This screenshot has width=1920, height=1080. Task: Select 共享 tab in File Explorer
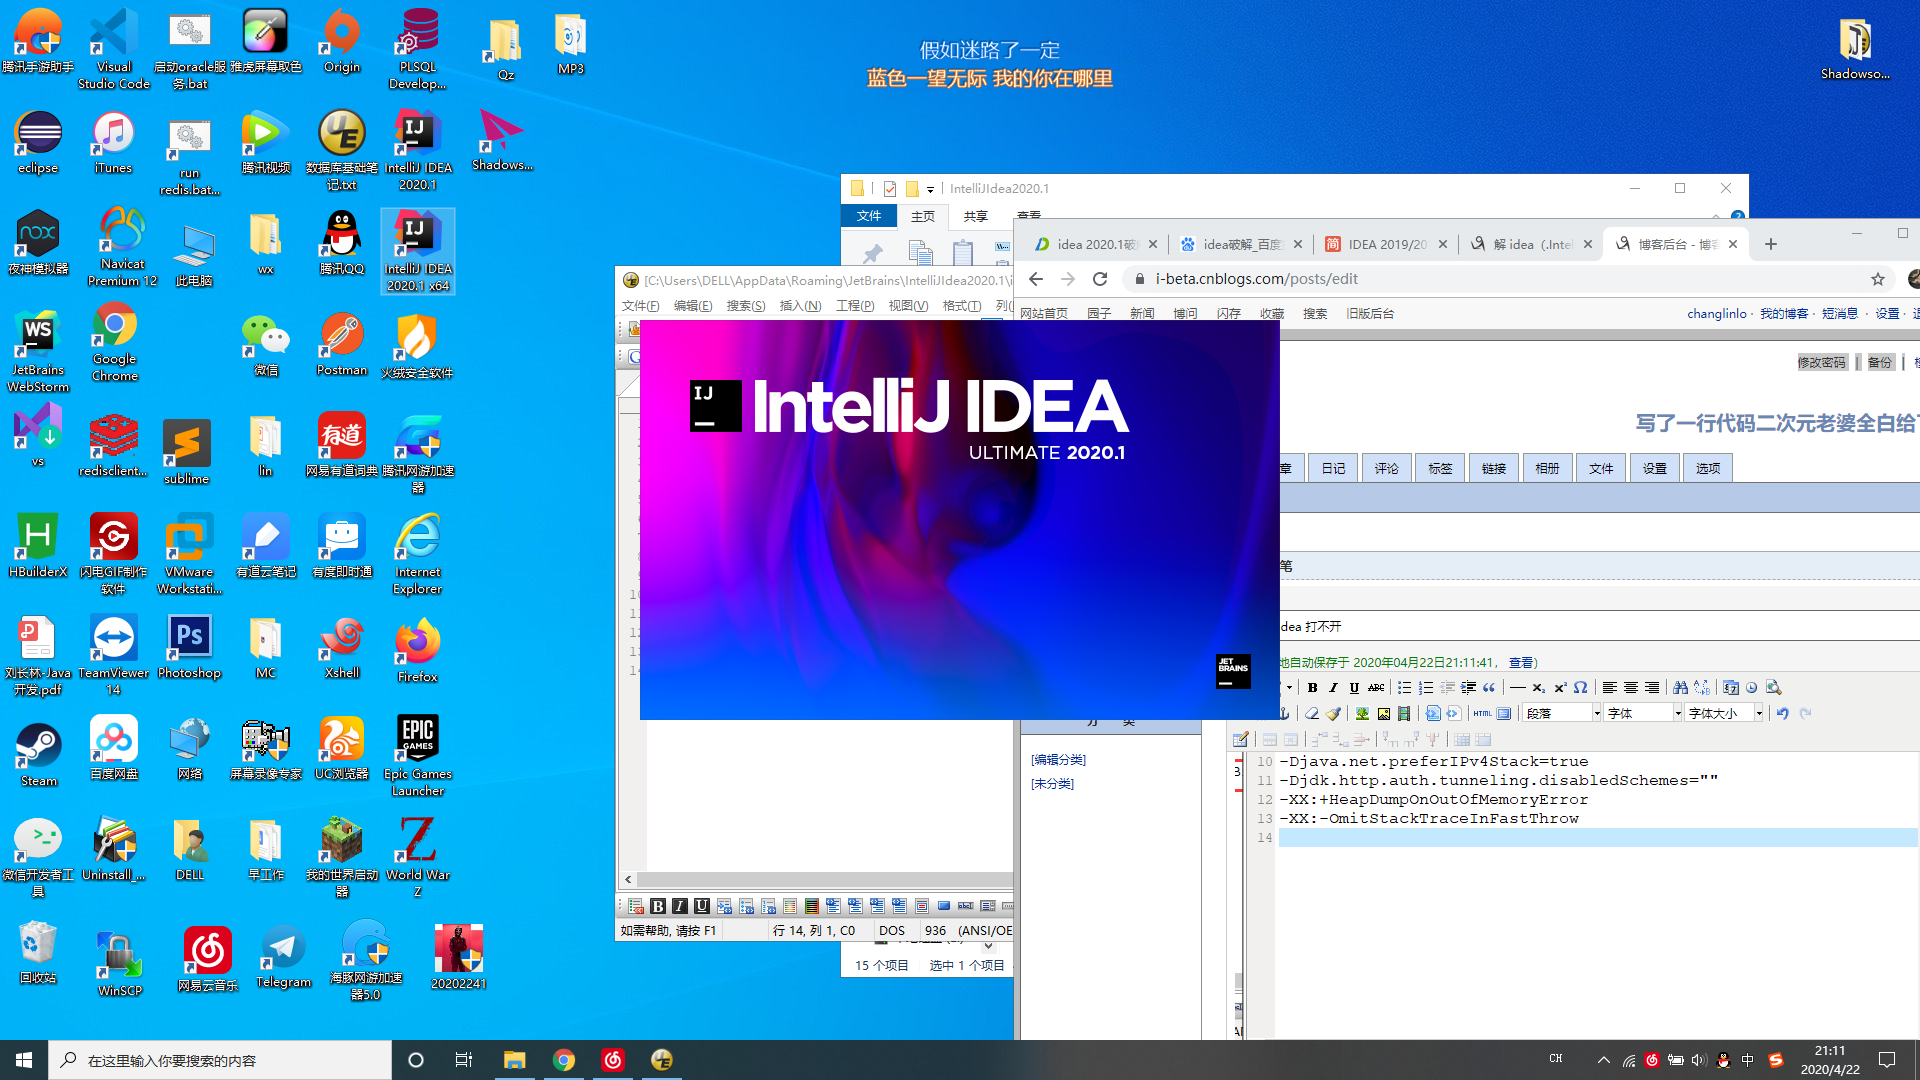[x=976, y=216]
